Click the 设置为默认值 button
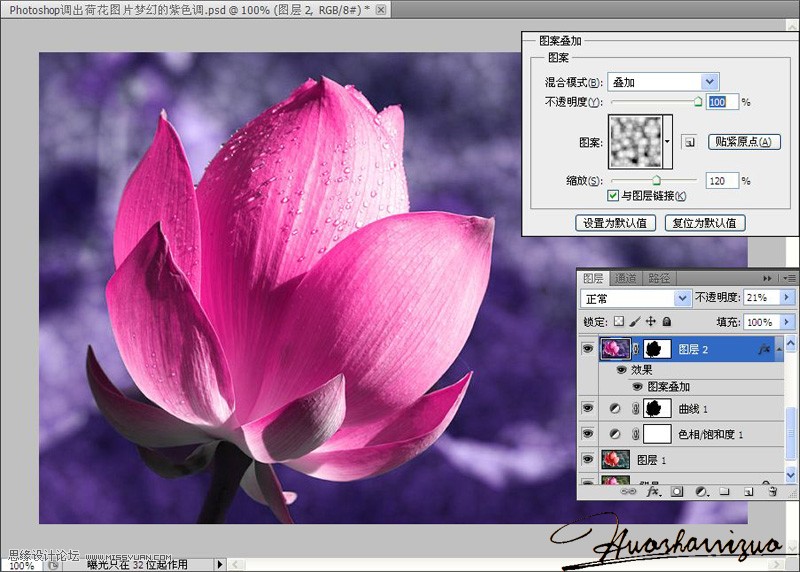Screen dimensions: 800x572 point(615,223)
